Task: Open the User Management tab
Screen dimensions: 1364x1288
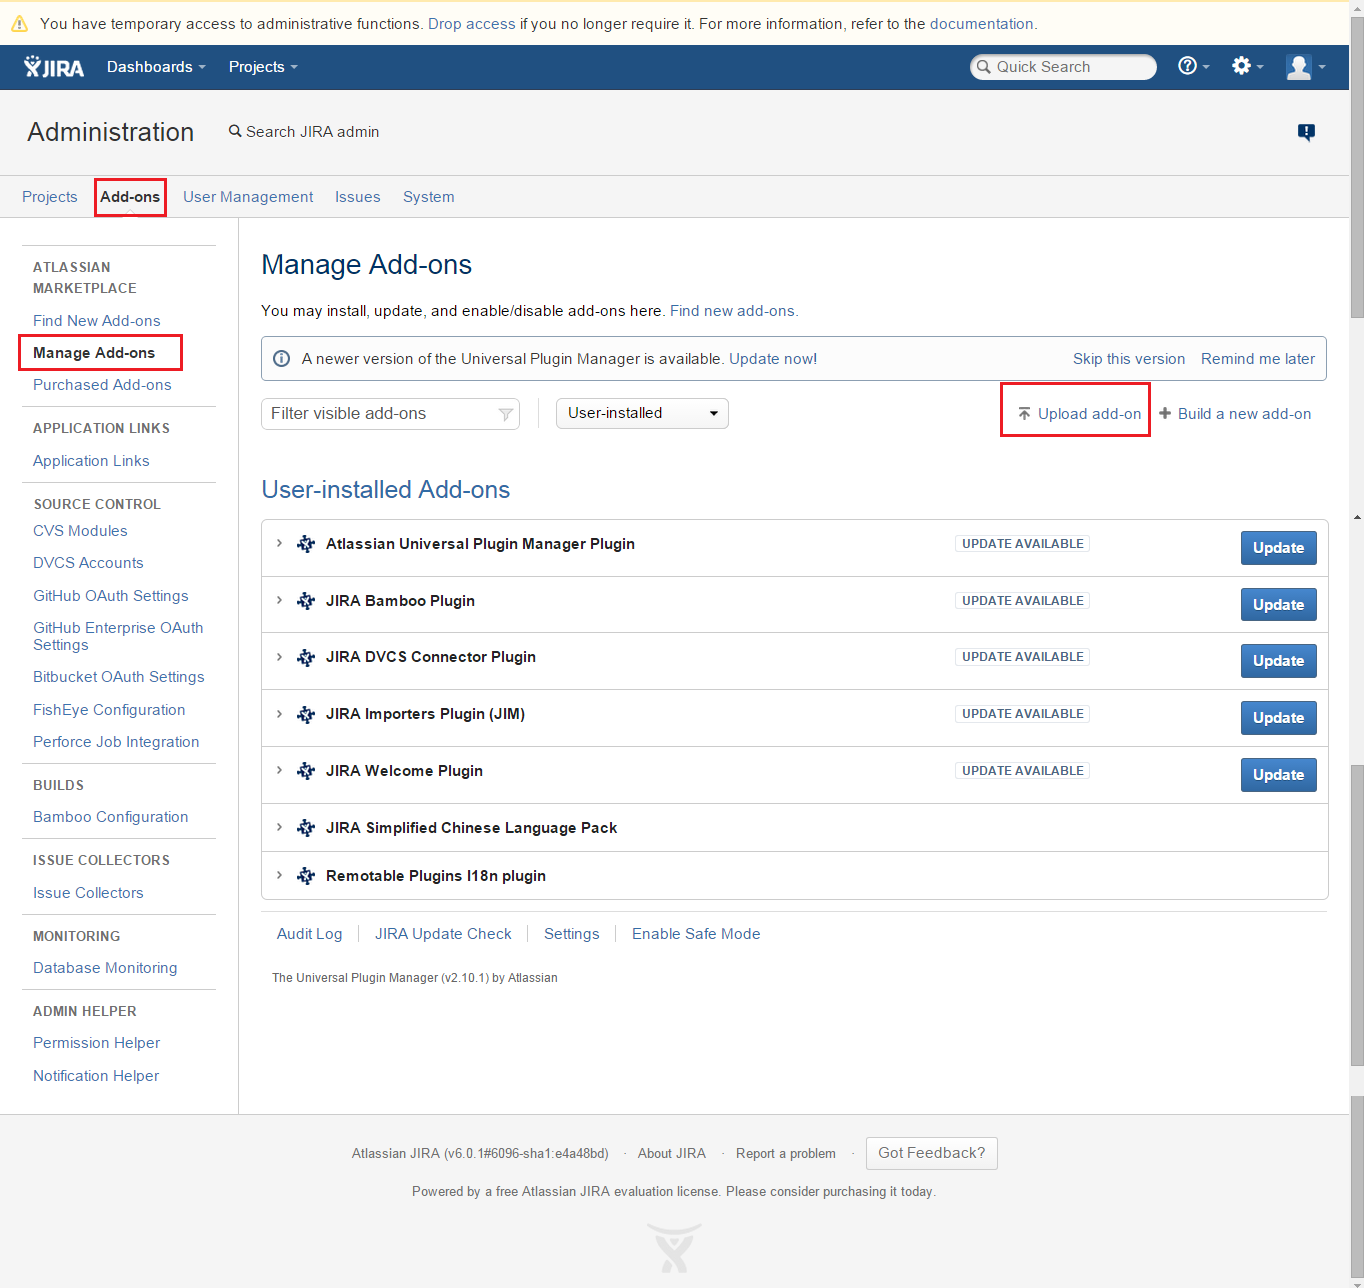Action: point(248,197)
